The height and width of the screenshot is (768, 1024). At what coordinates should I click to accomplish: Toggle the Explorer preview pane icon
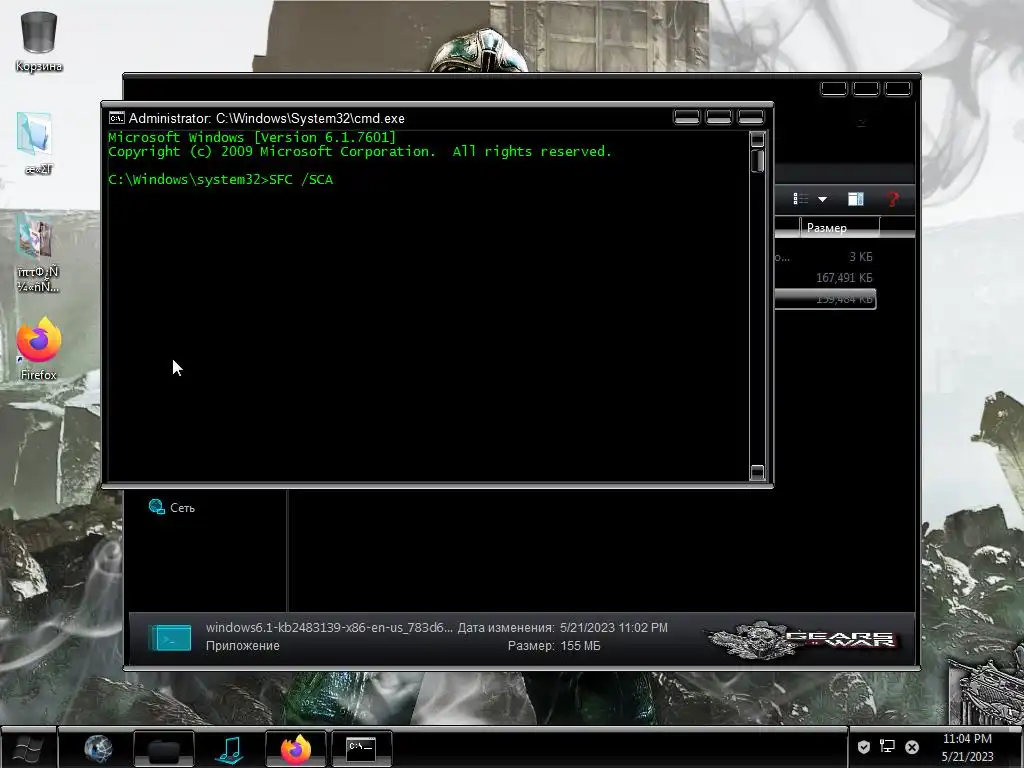(856, 199)
